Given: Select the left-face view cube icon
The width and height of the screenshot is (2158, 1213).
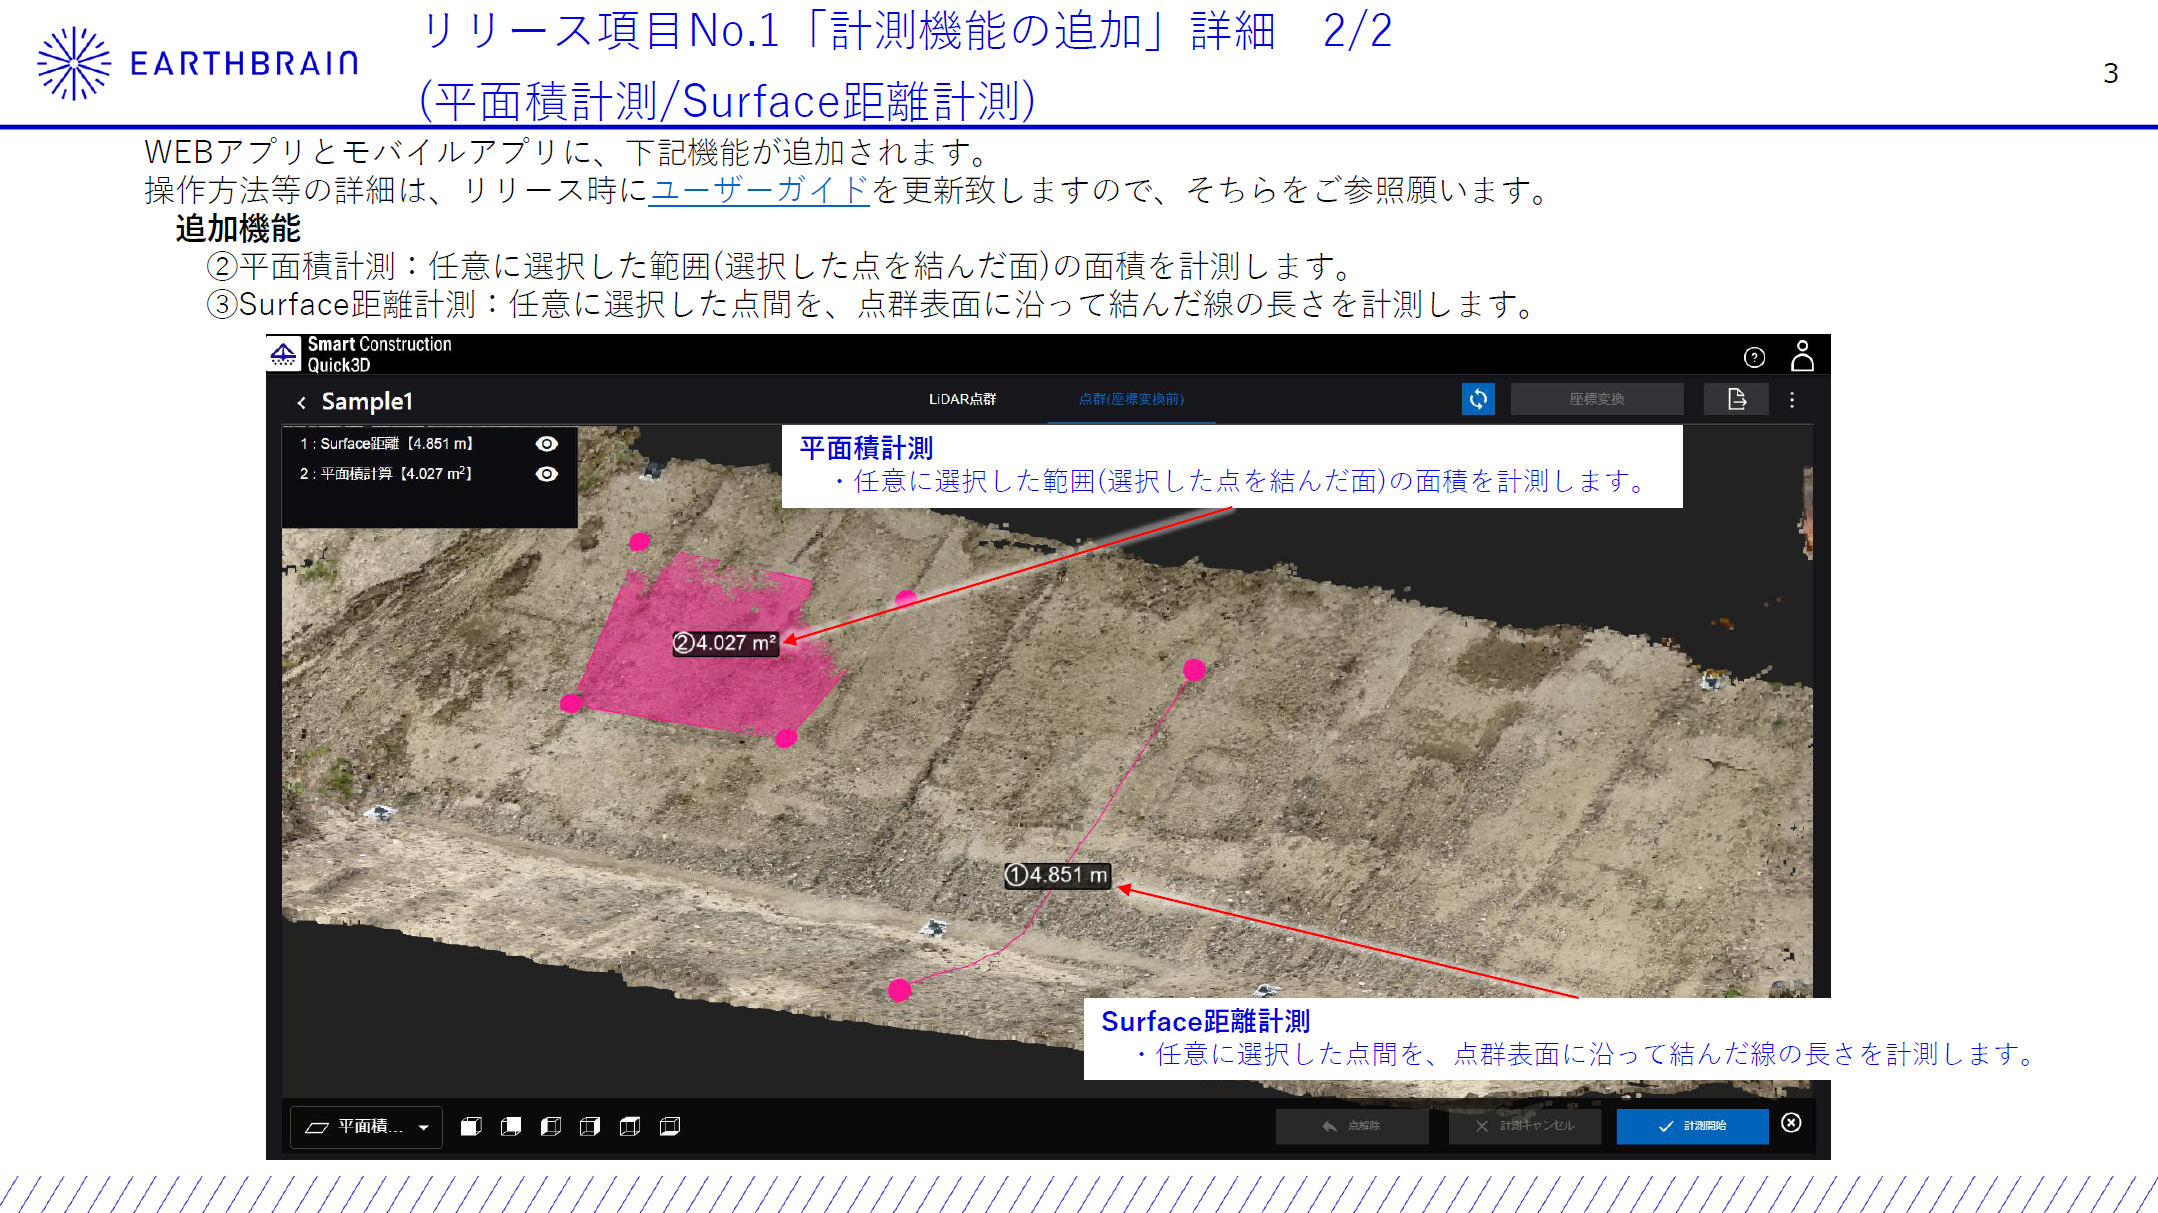Looking at the screenshot, I should point(551,1127).
